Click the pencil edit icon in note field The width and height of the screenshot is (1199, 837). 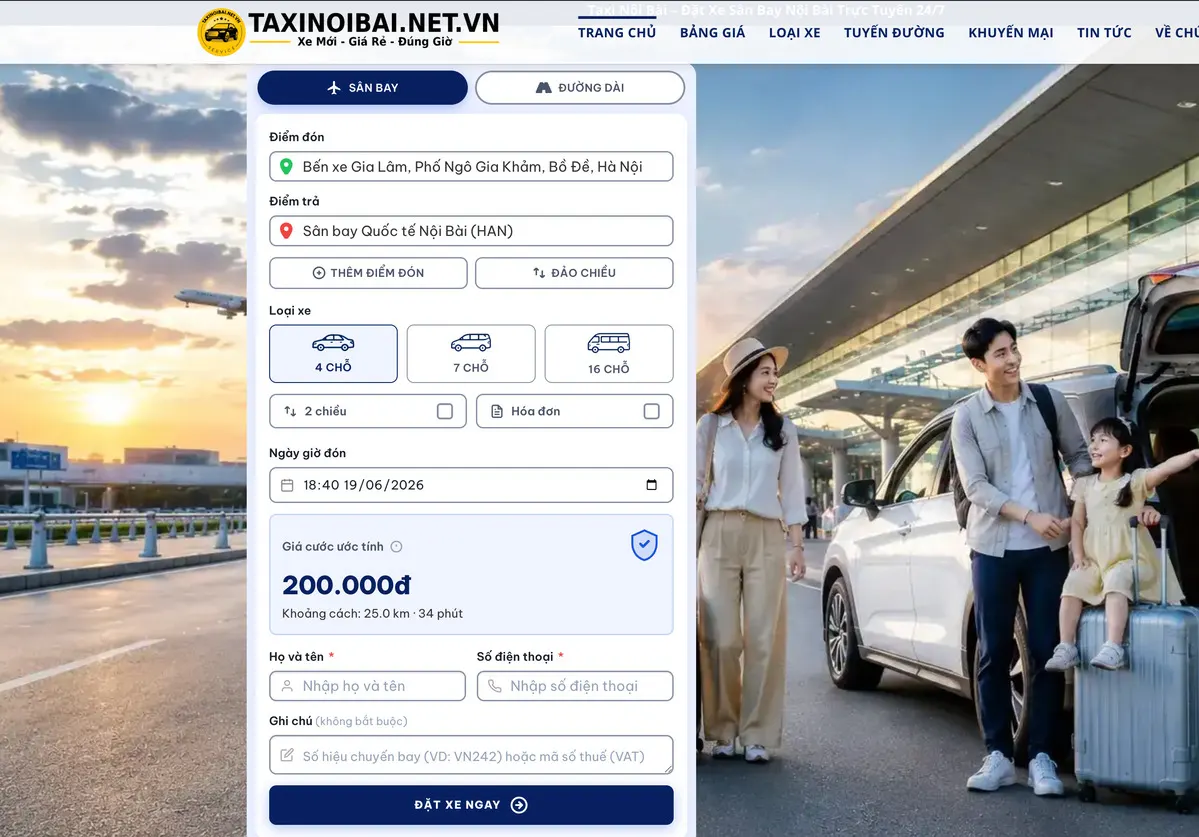(288, 755)
